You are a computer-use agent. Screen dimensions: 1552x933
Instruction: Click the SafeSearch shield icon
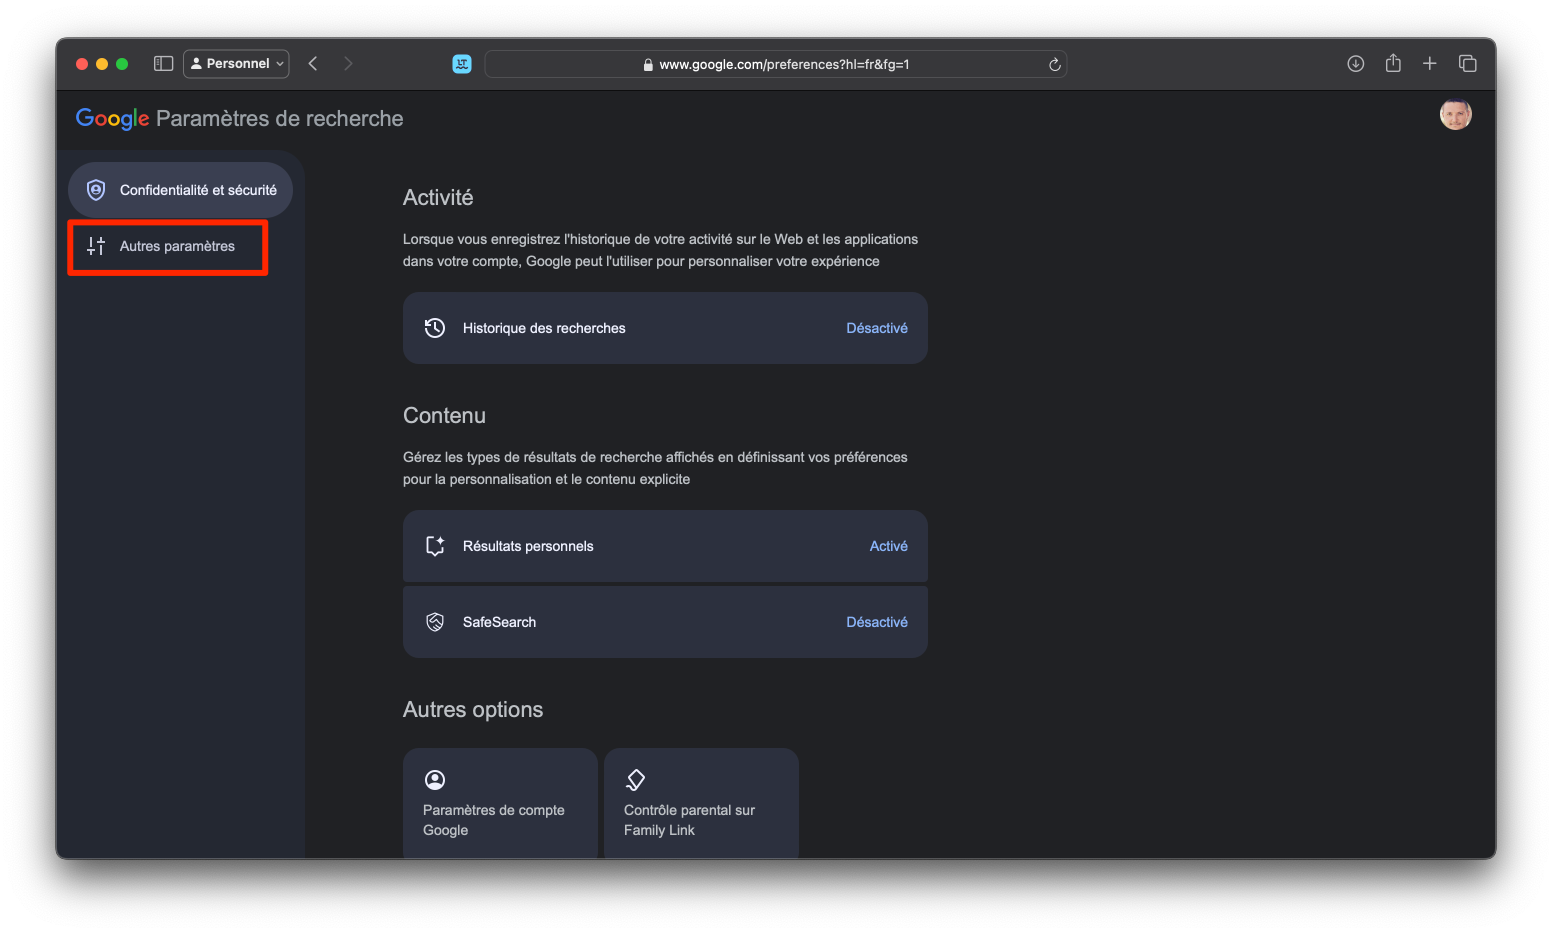coord(435,622)
